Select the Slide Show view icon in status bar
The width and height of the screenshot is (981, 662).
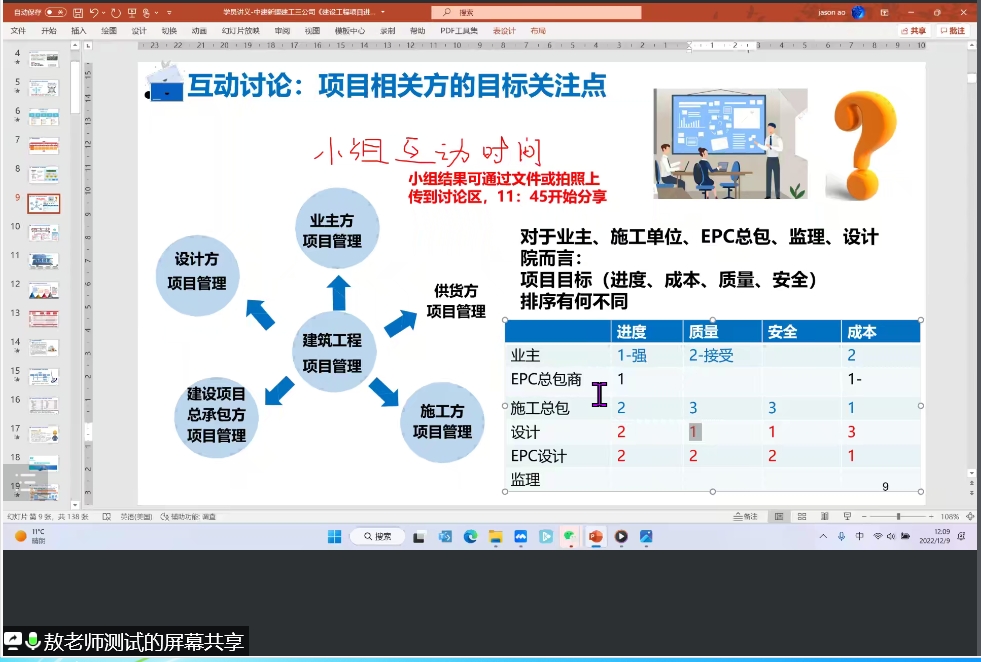click(x=847, y=514)
